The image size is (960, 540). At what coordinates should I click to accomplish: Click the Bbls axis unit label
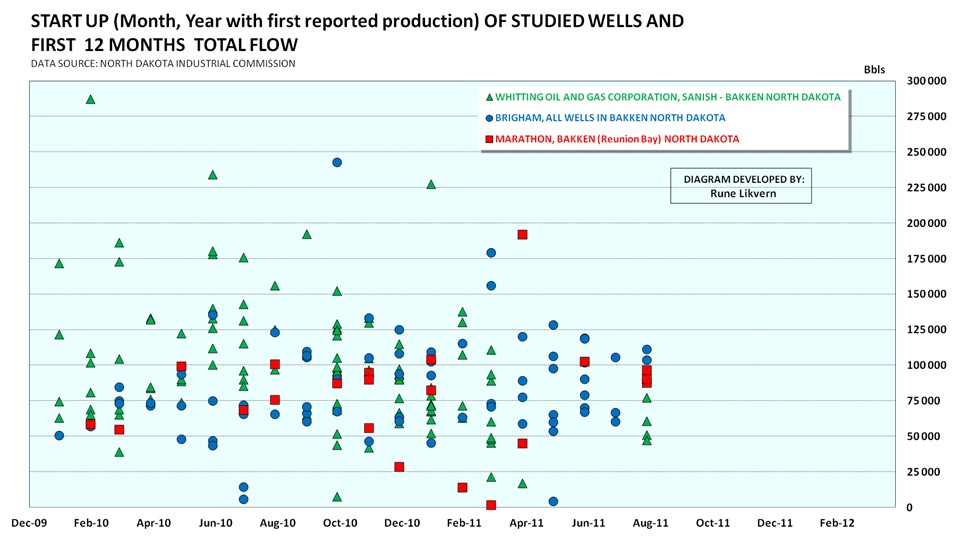[x=874, y=69]
